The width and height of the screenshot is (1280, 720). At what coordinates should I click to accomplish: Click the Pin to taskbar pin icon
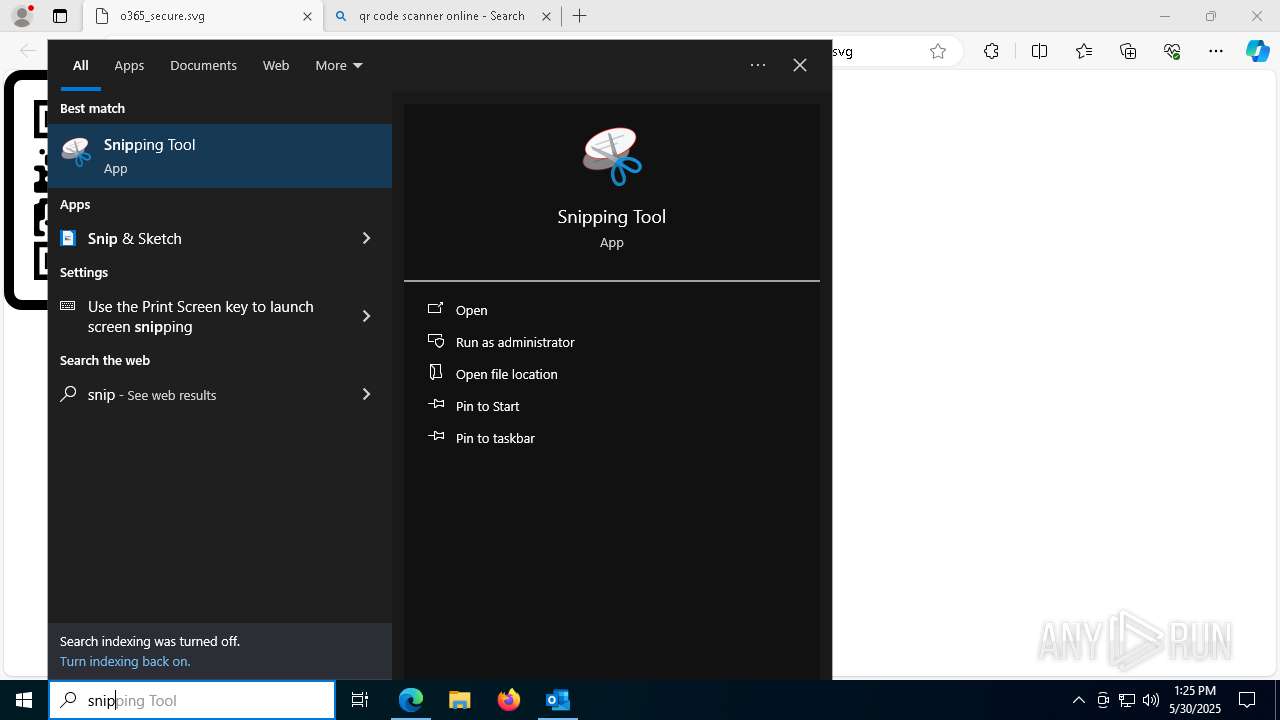pyautogui.click(x=436, y=437)
